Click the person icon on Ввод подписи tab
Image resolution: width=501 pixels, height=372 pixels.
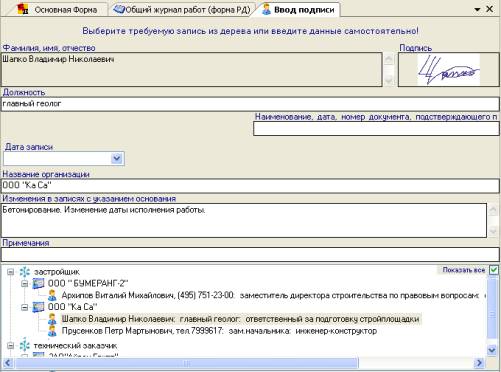(266, 10)
